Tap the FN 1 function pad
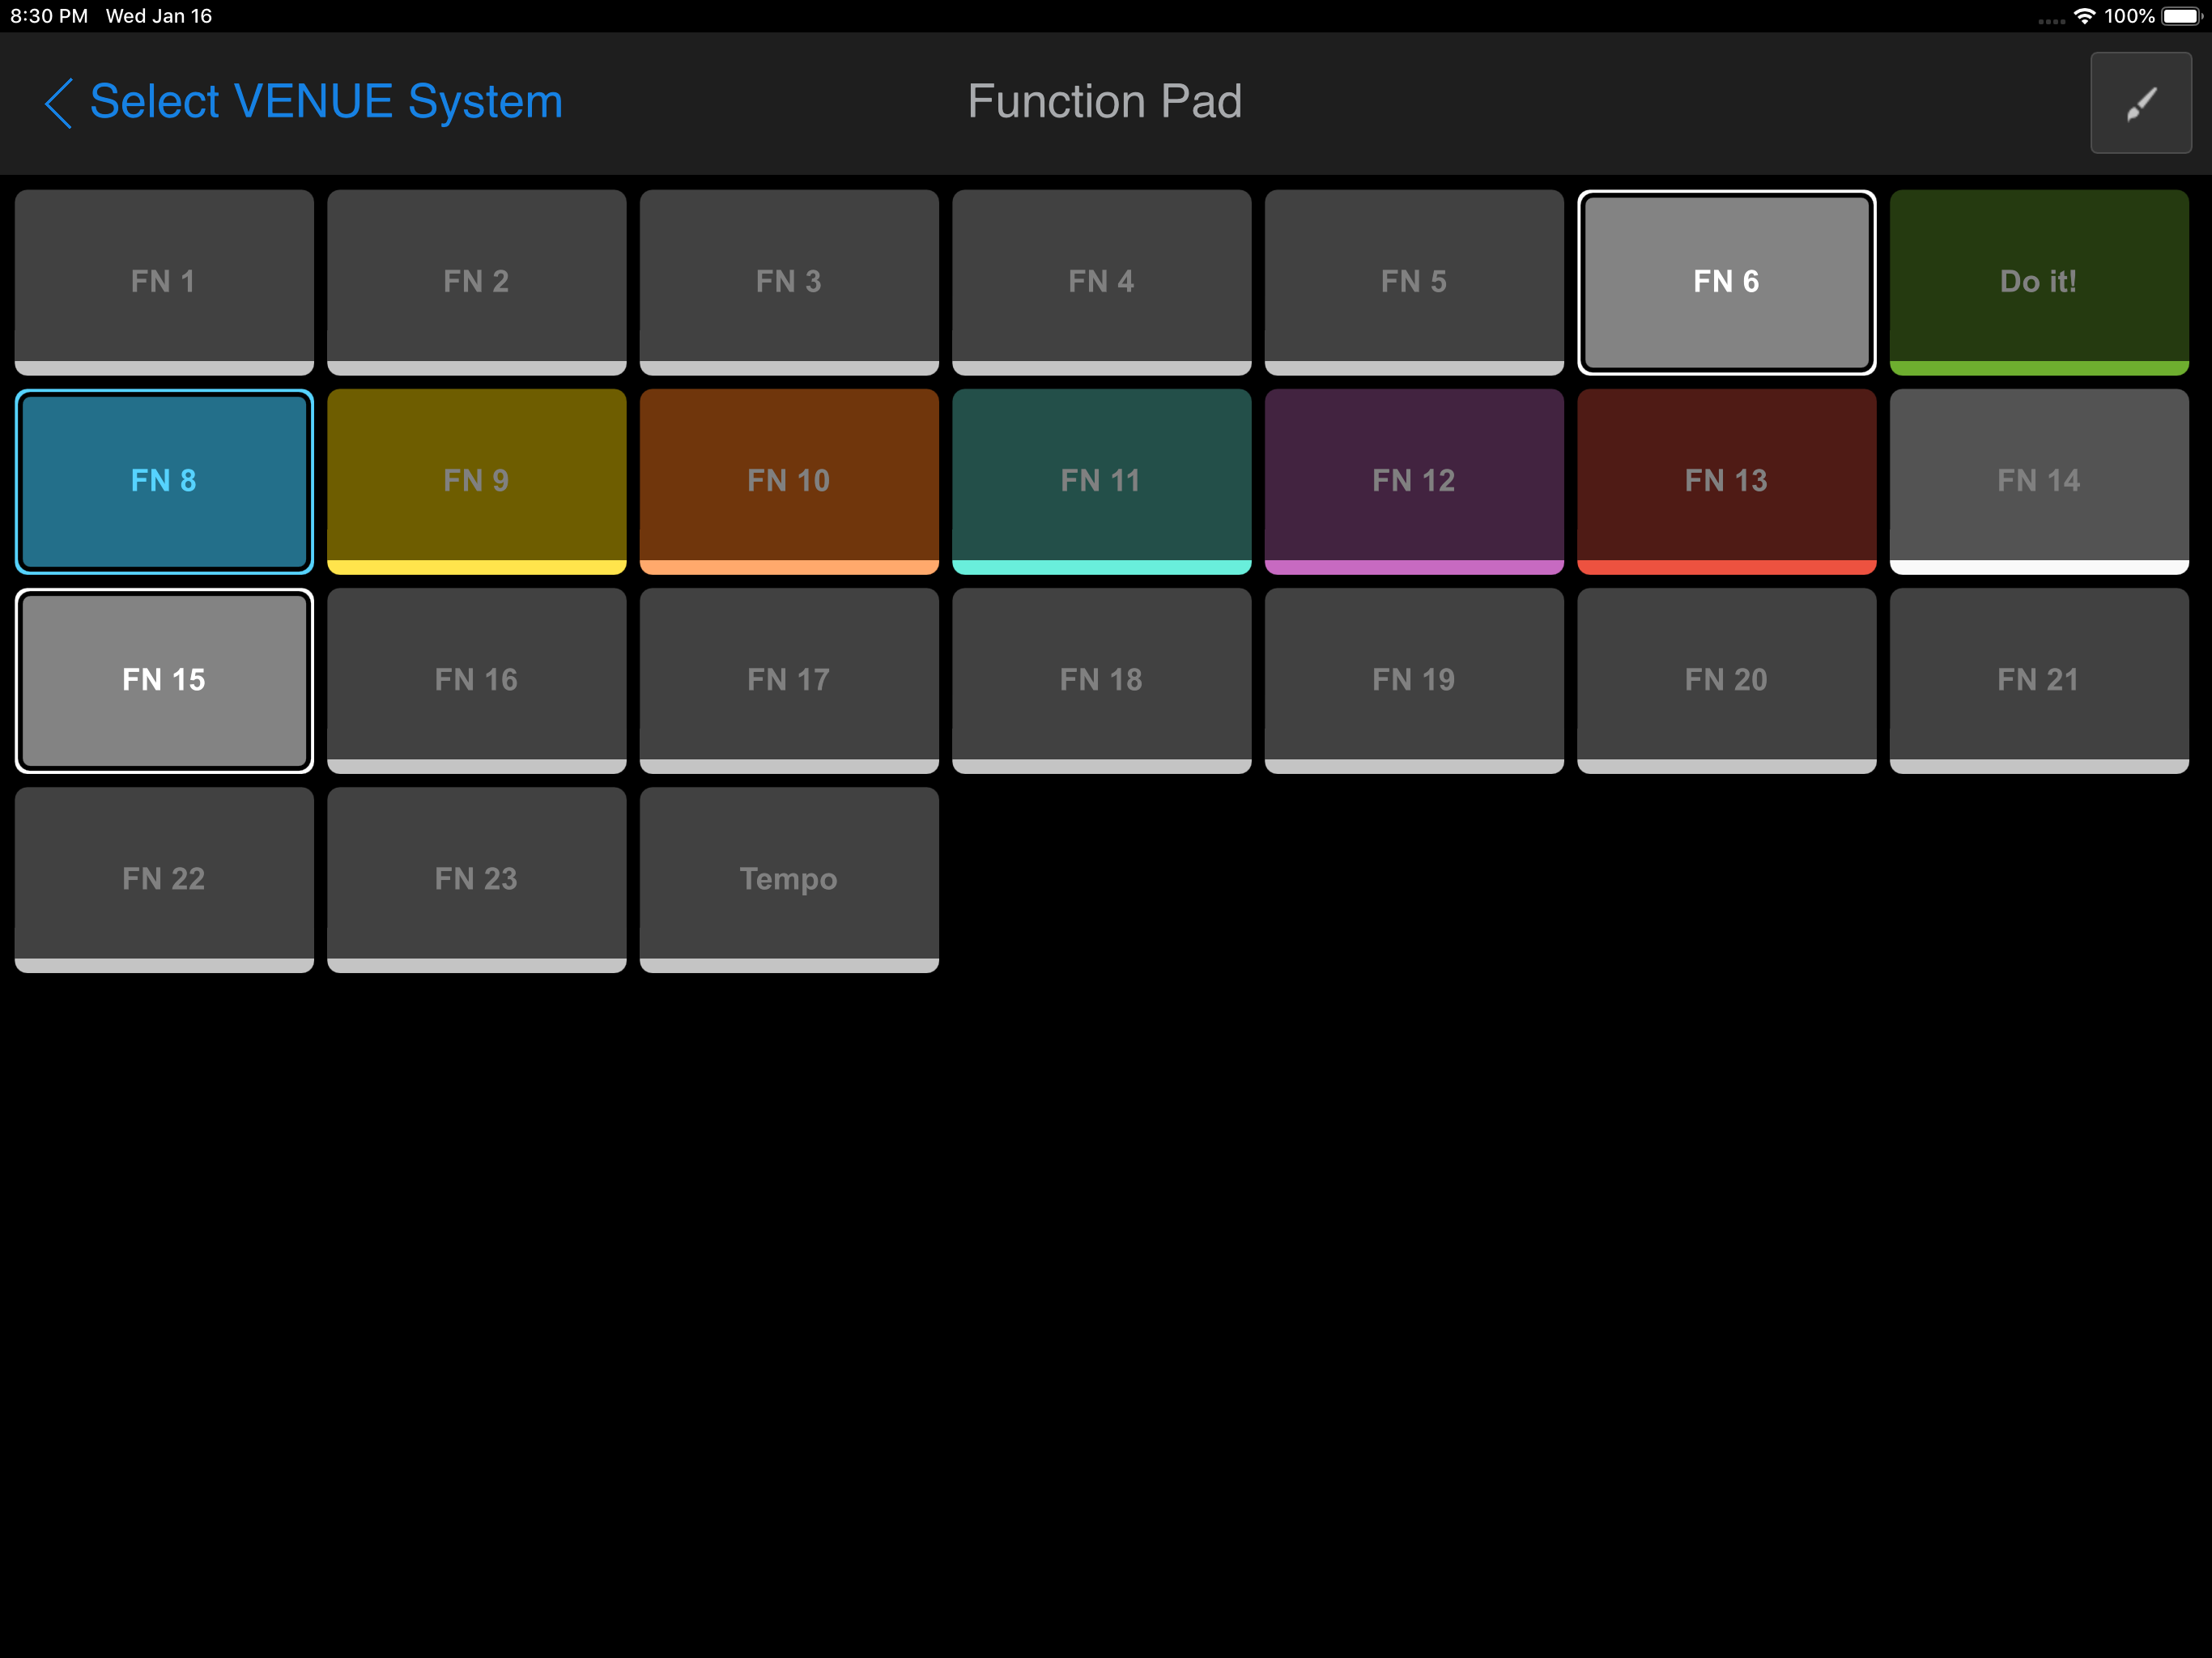 164,282
